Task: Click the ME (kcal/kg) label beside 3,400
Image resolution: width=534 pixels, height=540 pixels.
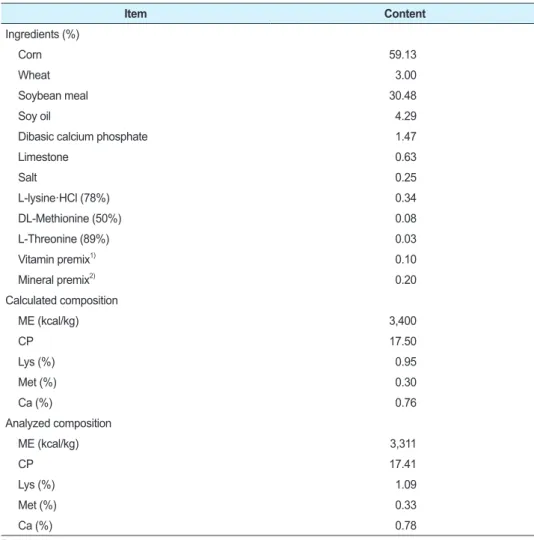Action: [49, 321]
